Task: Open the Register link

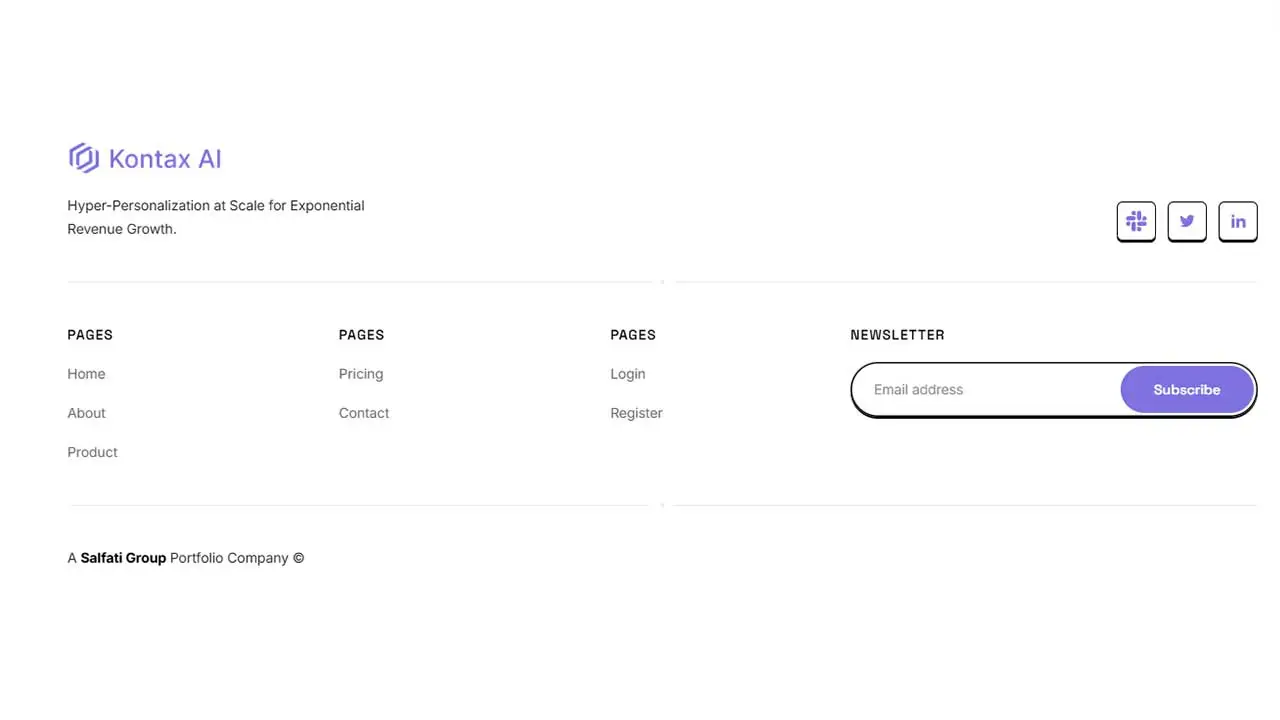Action: click(x=636, y=413)
